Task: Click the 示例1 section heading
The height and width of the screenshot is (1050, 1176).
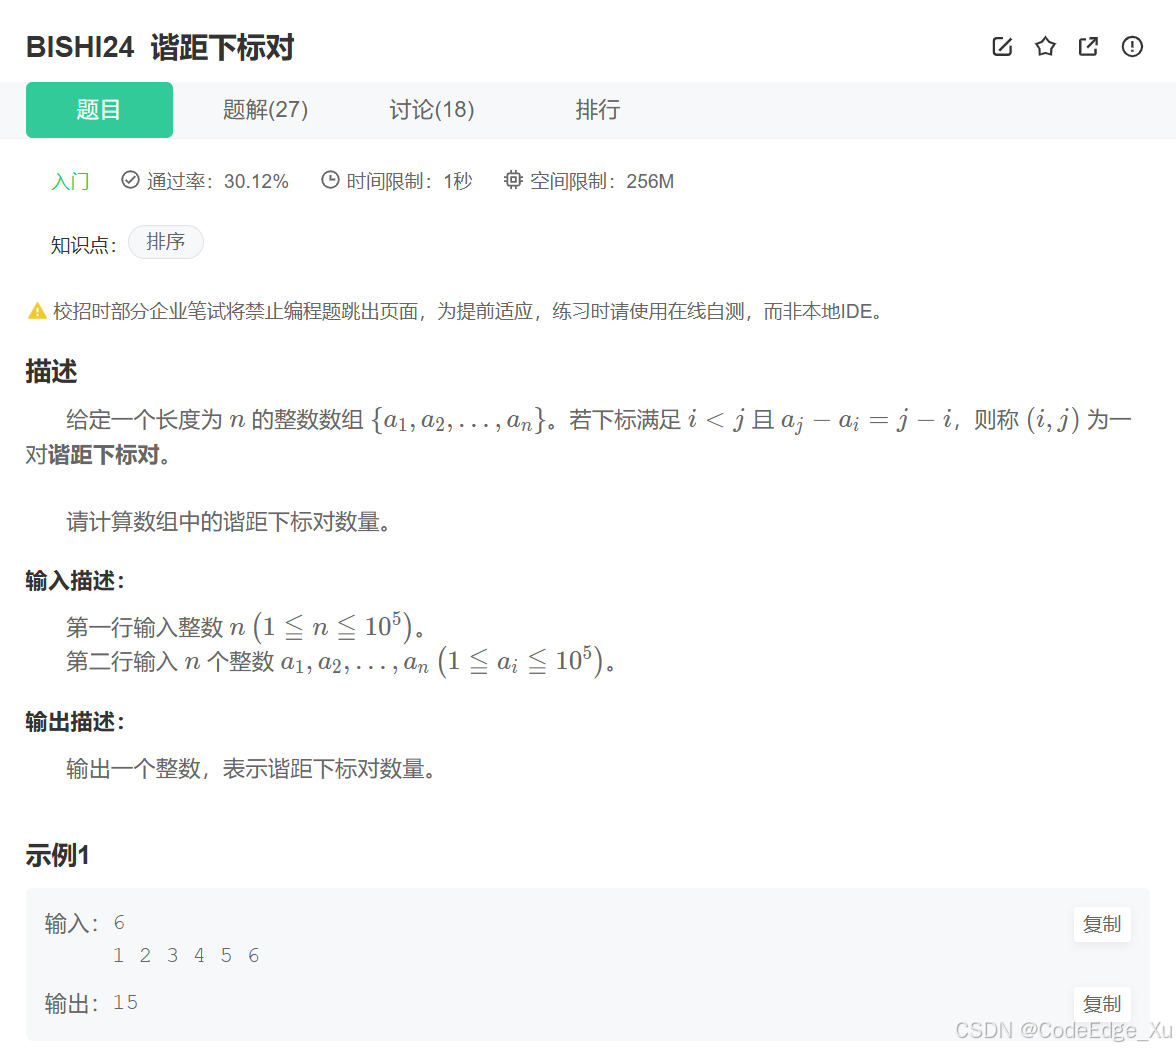Action: click(x=56, y=855)
